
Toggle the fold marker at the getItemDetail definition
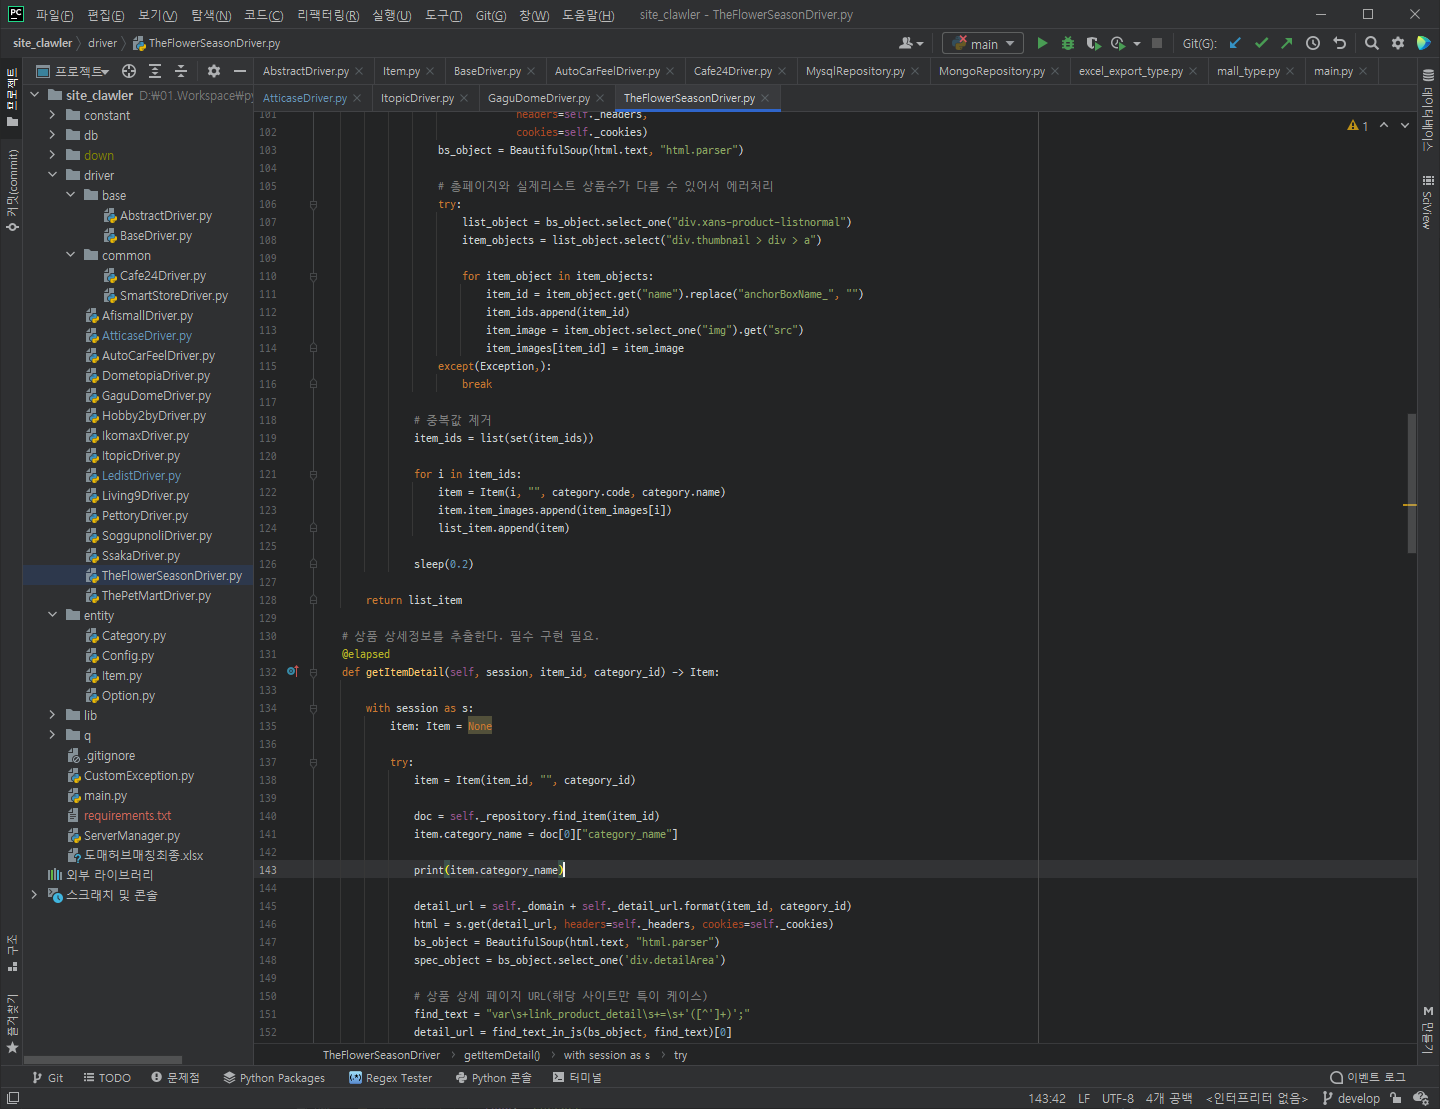pos(313,672)
